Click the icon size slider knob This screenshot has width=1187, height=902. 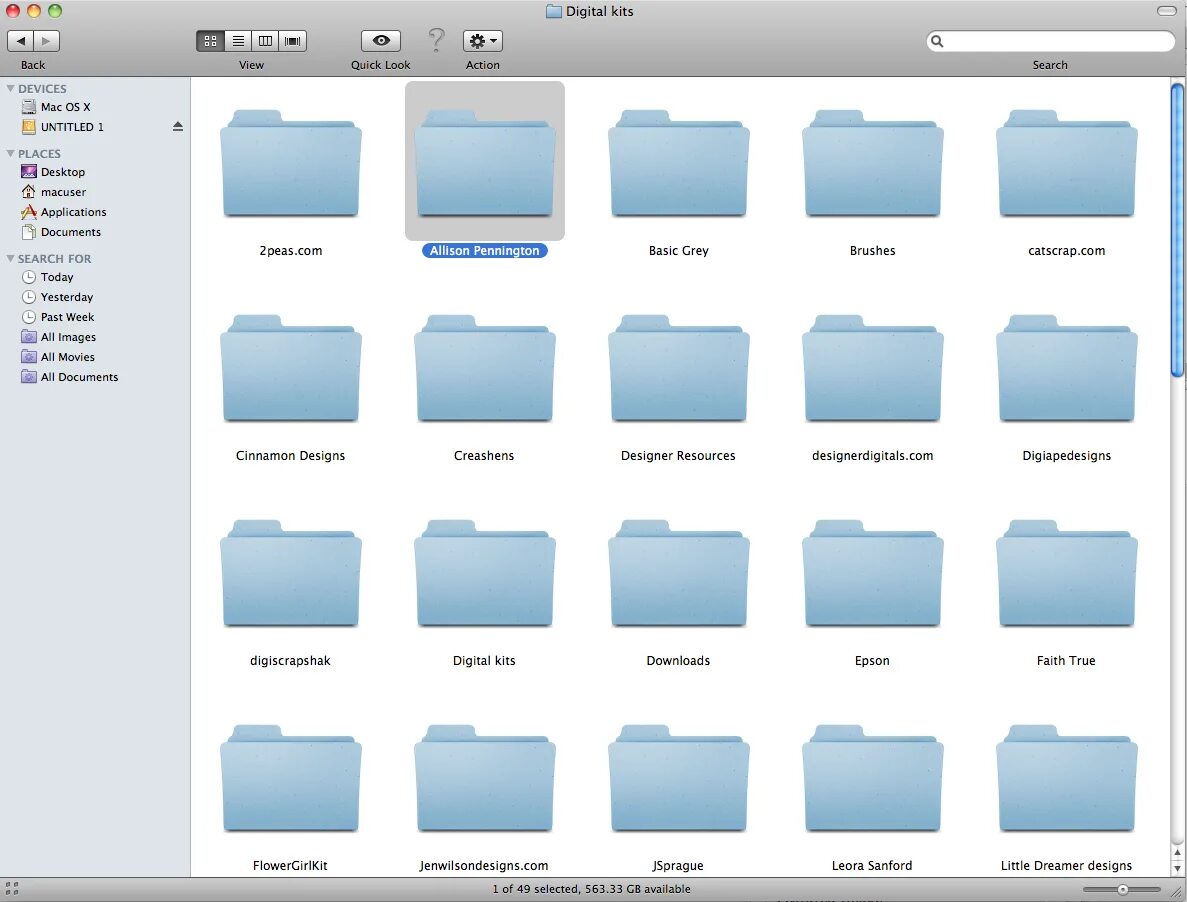click(1123, 890)
